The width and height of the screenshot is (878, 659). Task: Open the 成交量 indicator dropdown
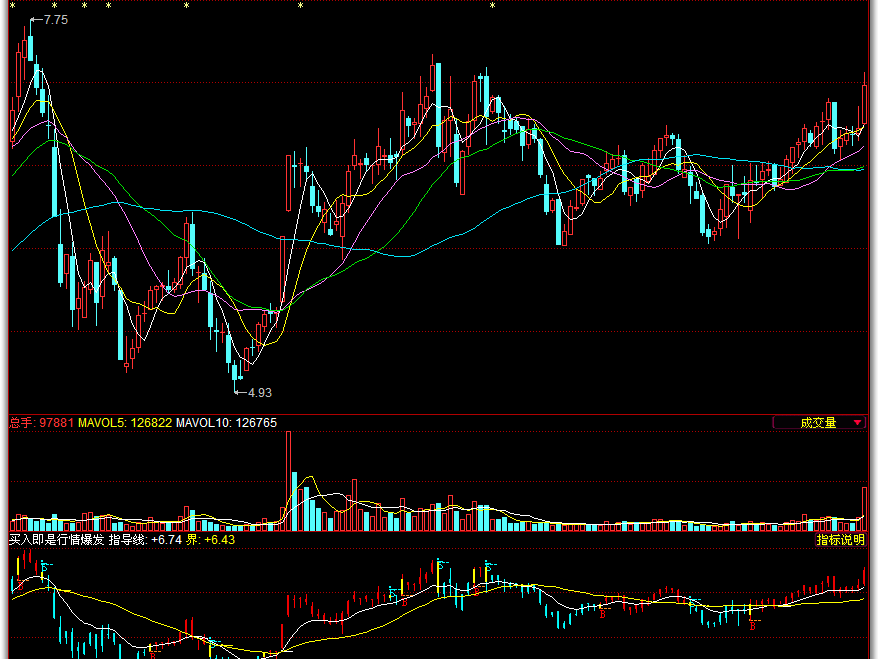point(819,423)
